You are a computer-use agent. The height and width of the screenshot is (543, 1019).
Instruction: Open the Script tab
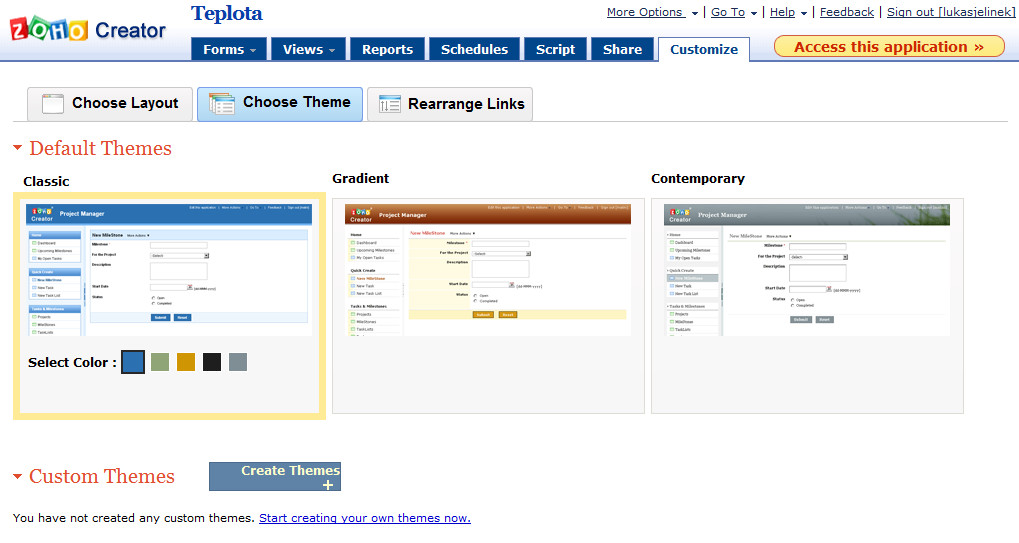pyautogui.click(x=555, y=49)
